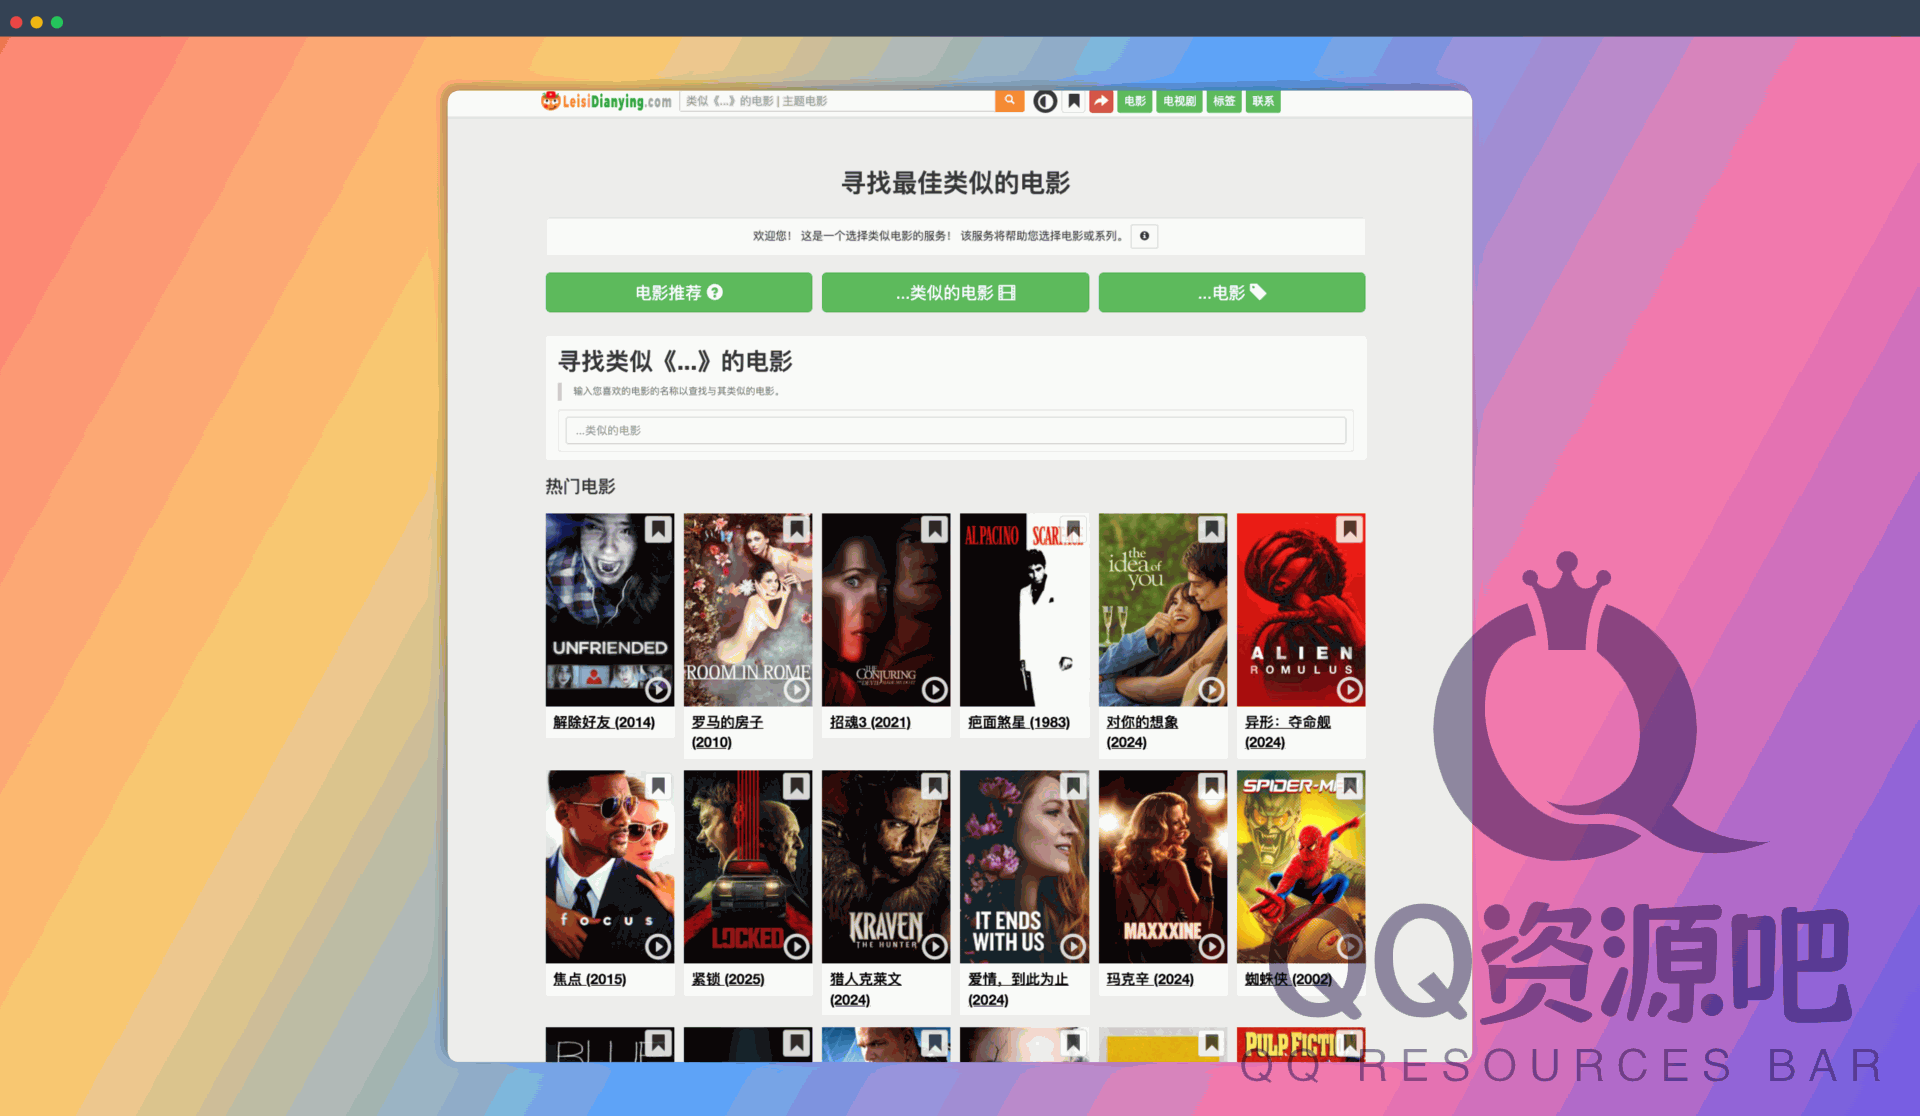Click the play icon on the Kraven poster
This screenshot has height=1116, width=1920.
[934, 946]
